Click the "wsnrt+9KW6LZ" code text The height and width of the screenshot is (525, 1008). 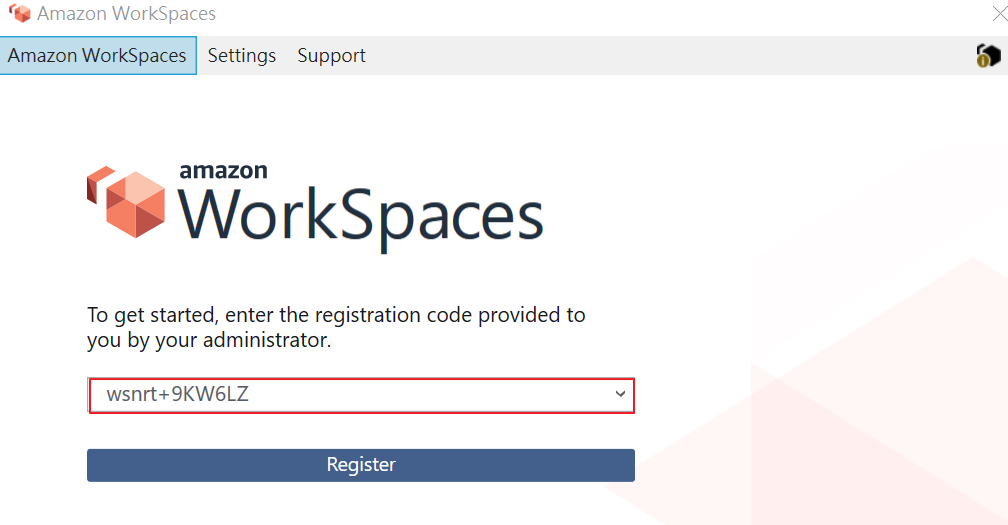point(177,395)
